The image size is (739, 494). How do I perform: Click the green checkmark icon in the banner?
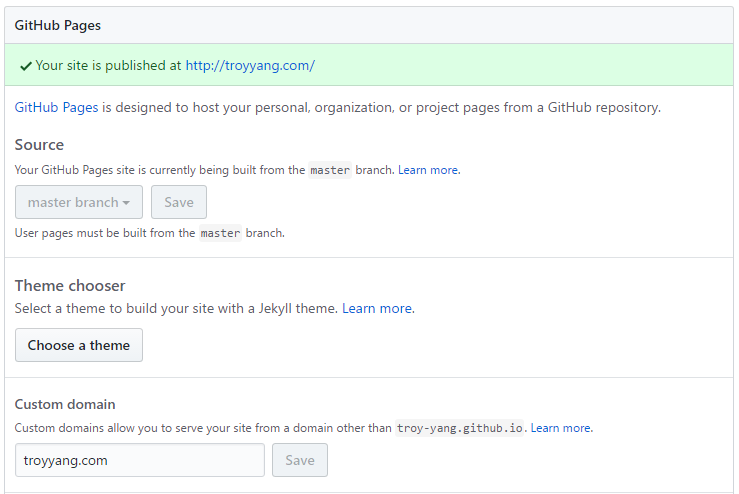coord(25,66)
